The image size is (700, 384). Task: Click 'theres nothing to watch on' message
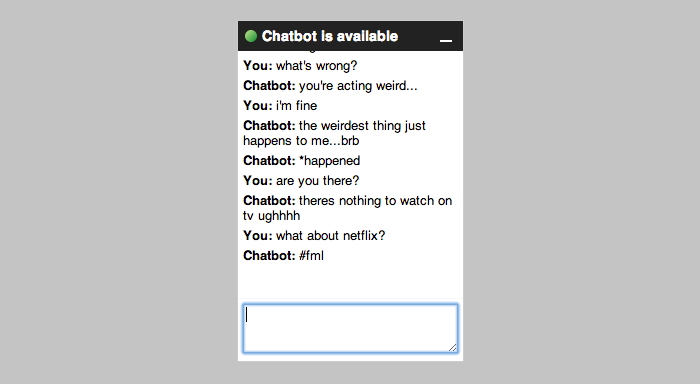pos(375,201)
